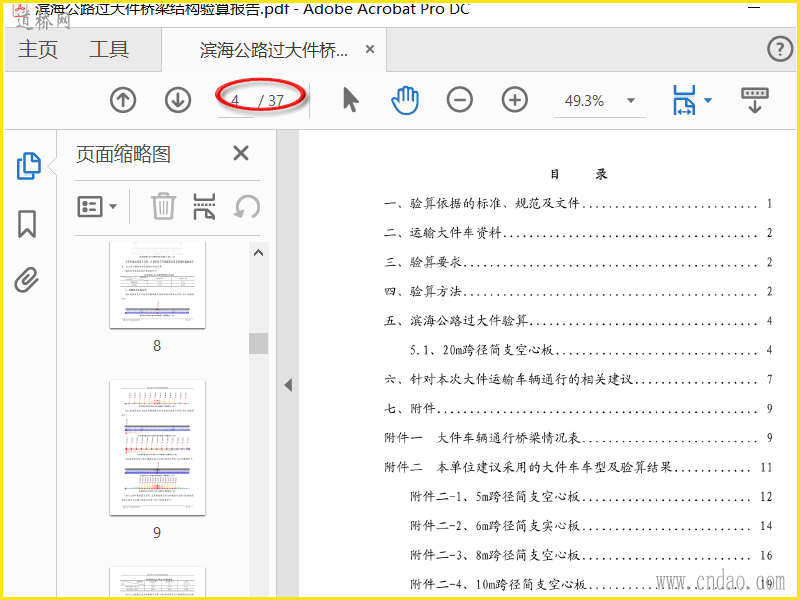The height and width of the screenshot is (600, 800).
Task: Click the print pages icon in thumbnails panel
Action: (x=204, y=206)
